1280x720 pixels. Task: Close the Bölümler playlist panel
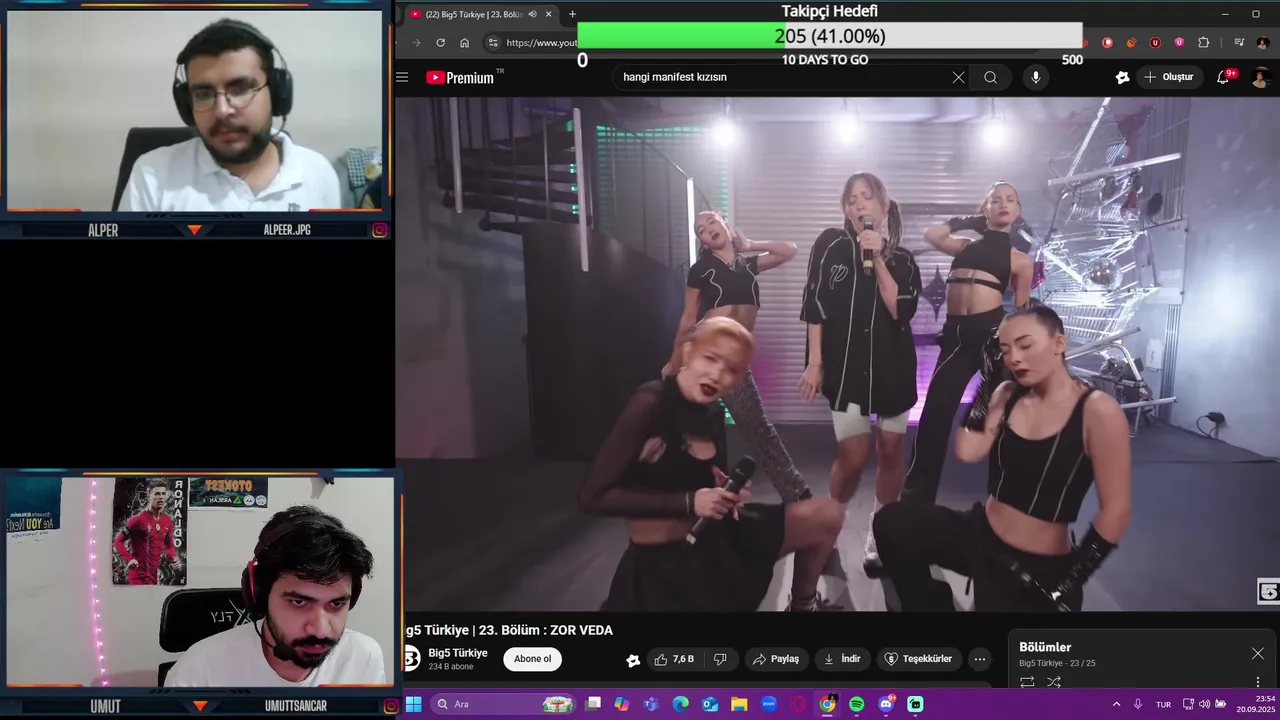coord(1257,653)
